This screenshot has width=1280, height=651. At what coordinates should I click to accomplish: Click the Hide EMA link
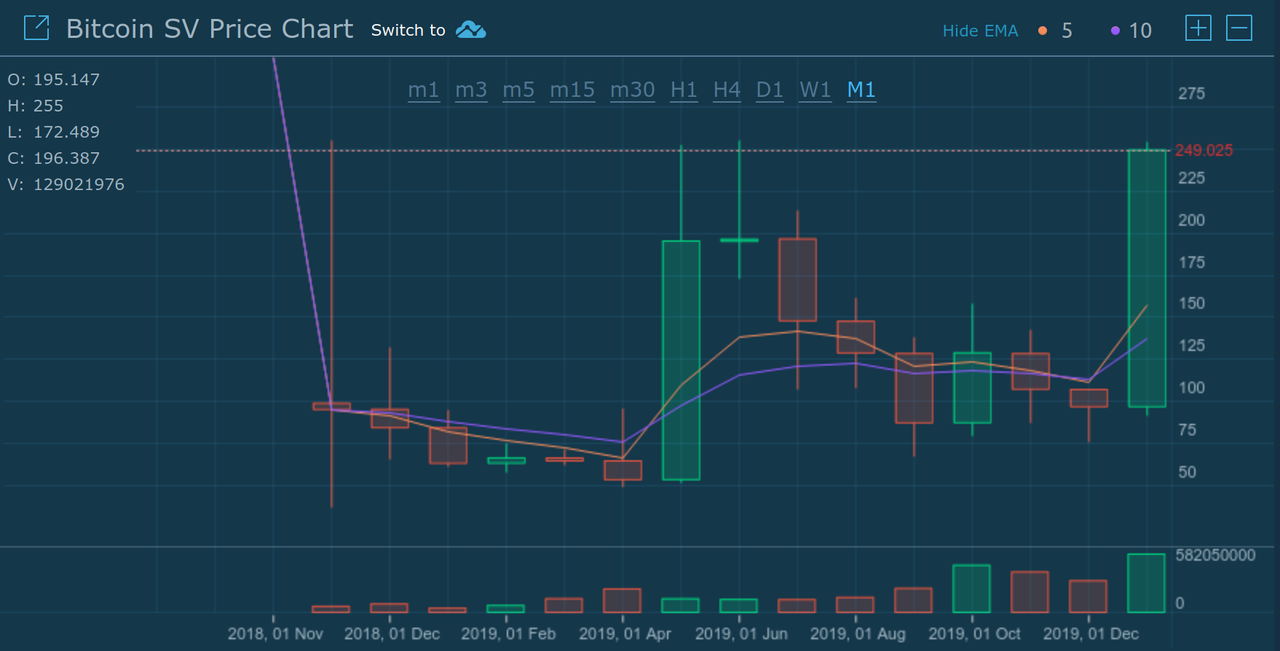(x=980, y=31)
